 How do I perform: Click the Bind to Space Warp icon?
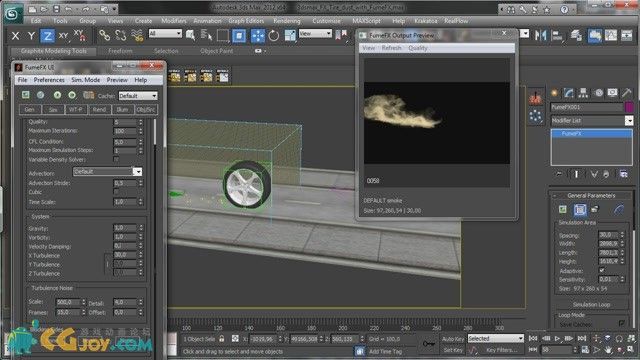pos(137,36)
